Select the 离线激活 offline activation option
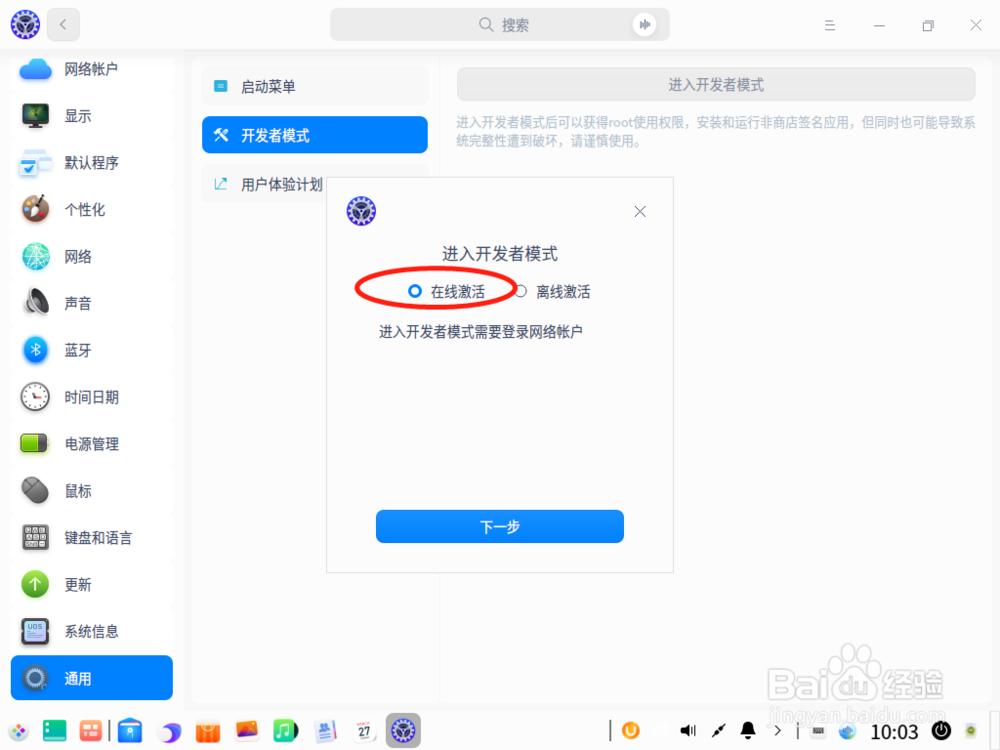This screenshot has height=750, width=1000. (520, 291)
